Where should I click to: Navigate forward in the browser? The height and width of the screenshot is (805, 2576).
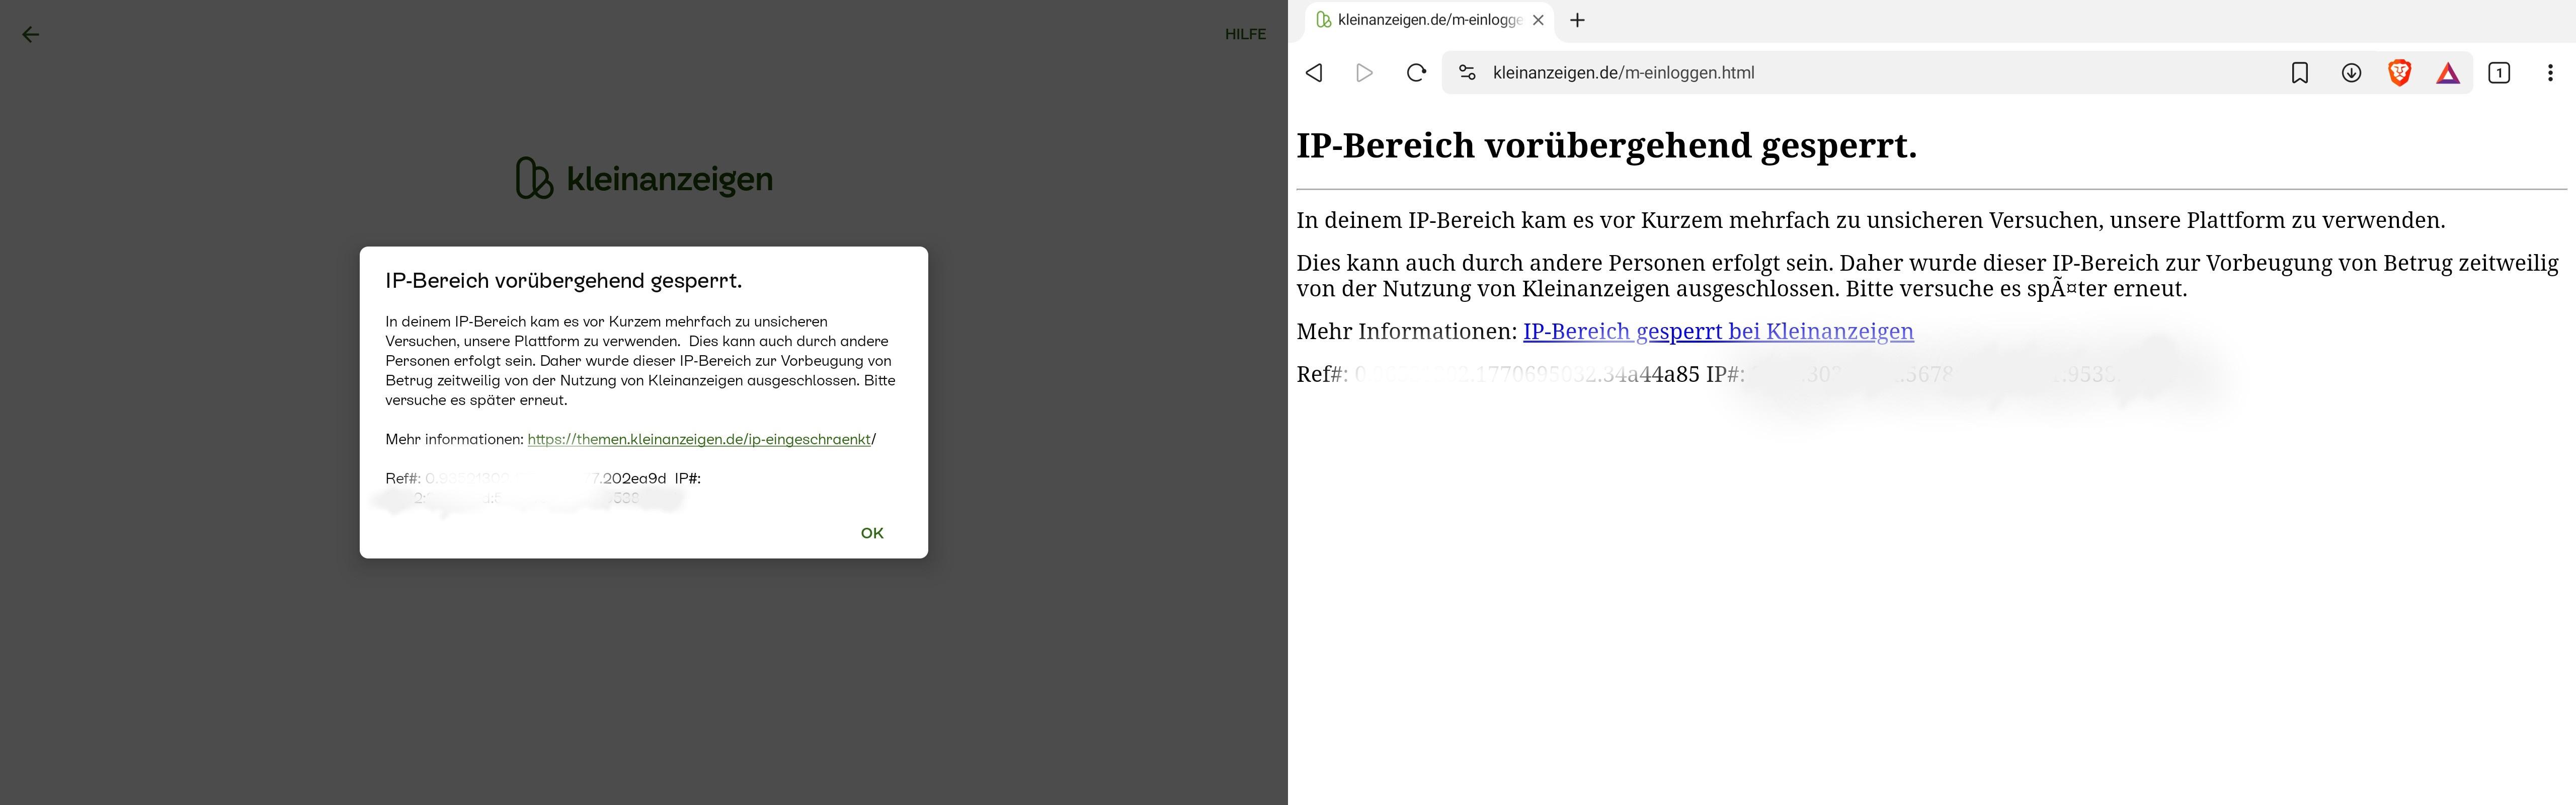coord(1364,73)
